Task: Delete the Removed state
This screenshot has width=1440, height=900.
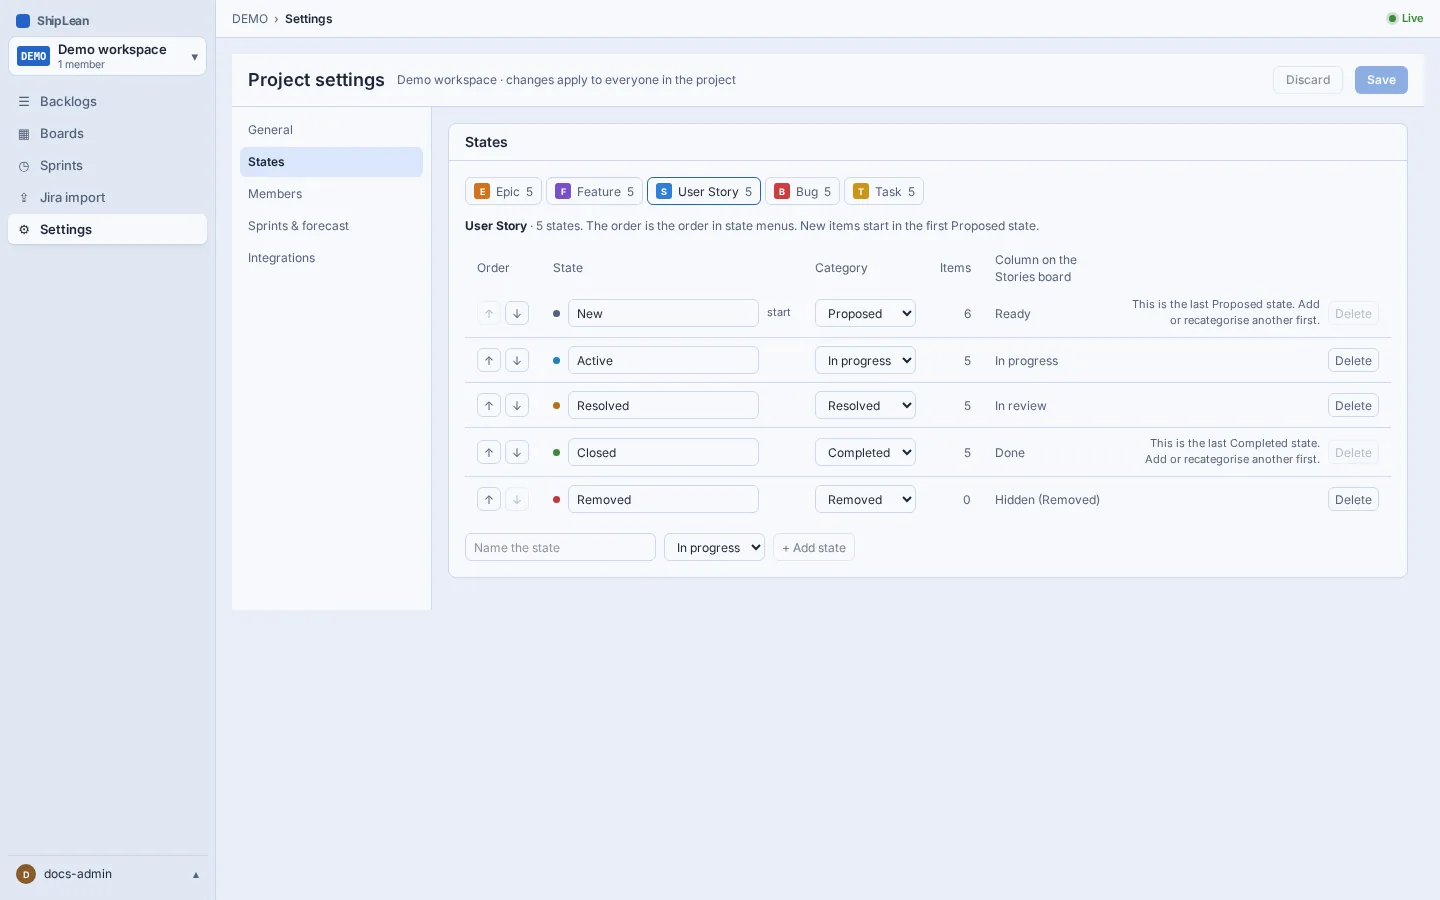Action: [x=1353, y=499]
